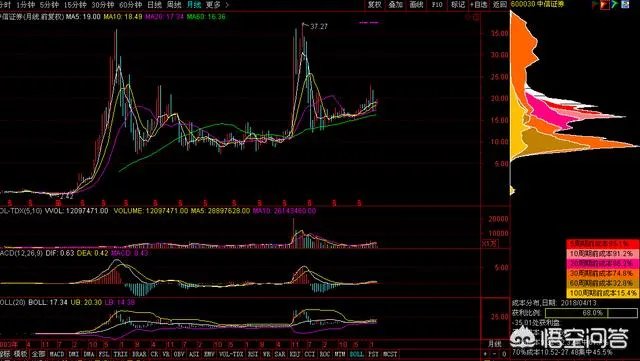This screenshot has height=361, width=640.
Task: Click the 100周期前成本15.4% legend swatch
Action: (602, 293)
